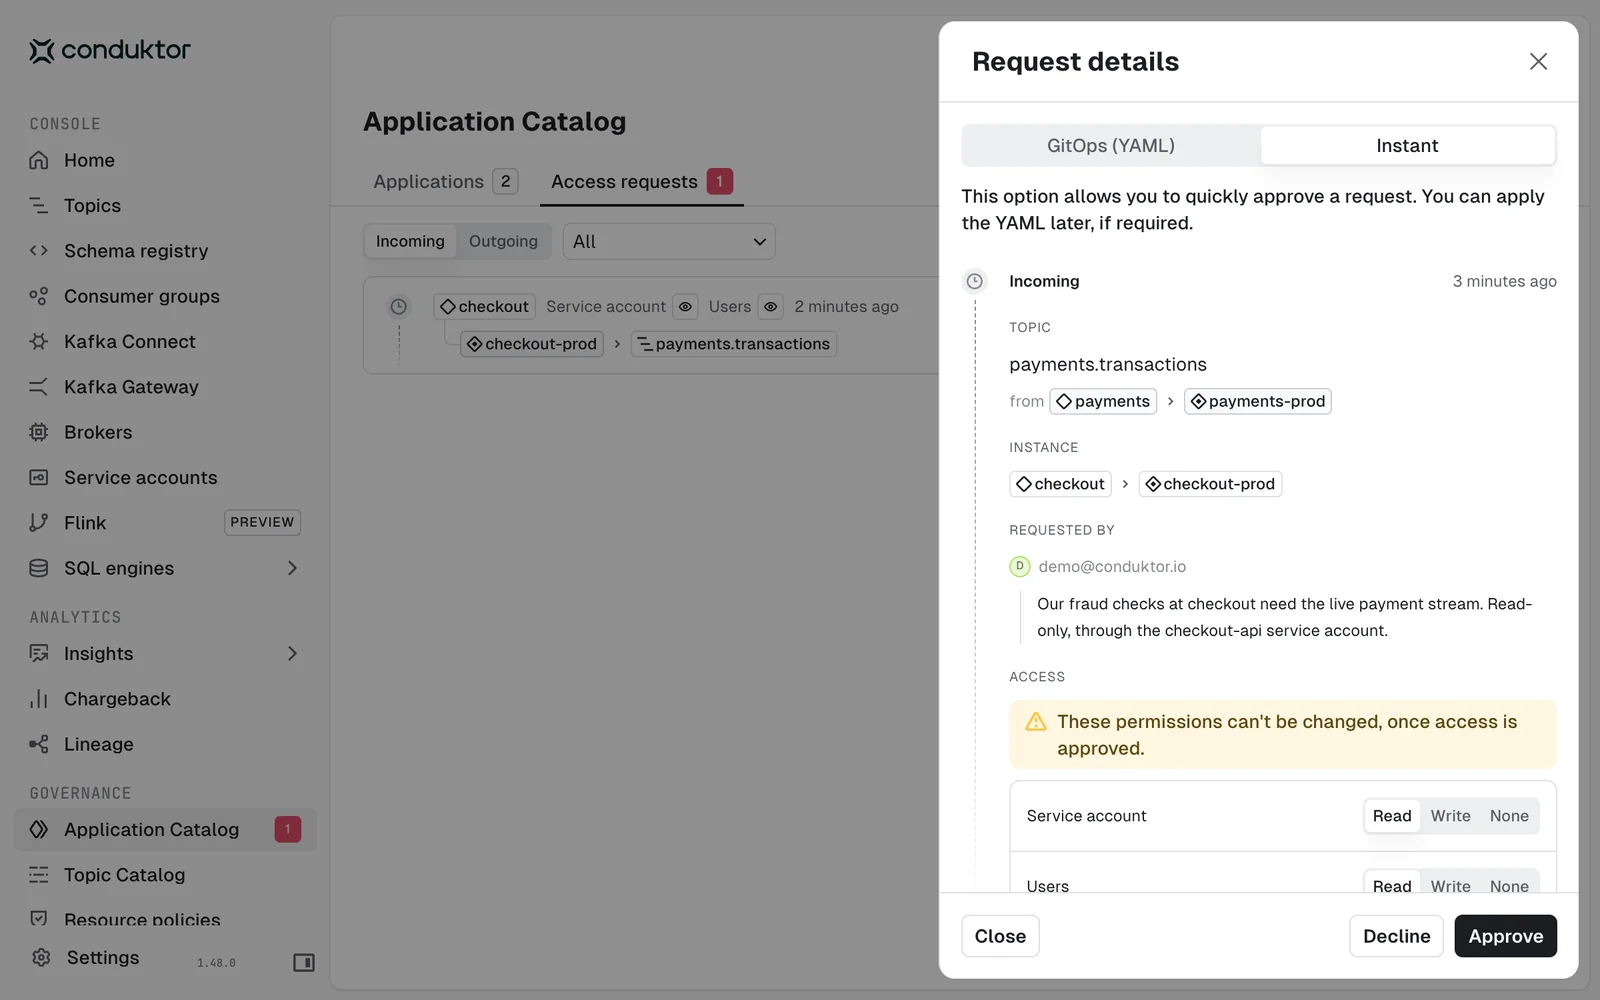Click the SQL engines database icon
Screen dimensions: 1600x1000
(x=39, y=568)
